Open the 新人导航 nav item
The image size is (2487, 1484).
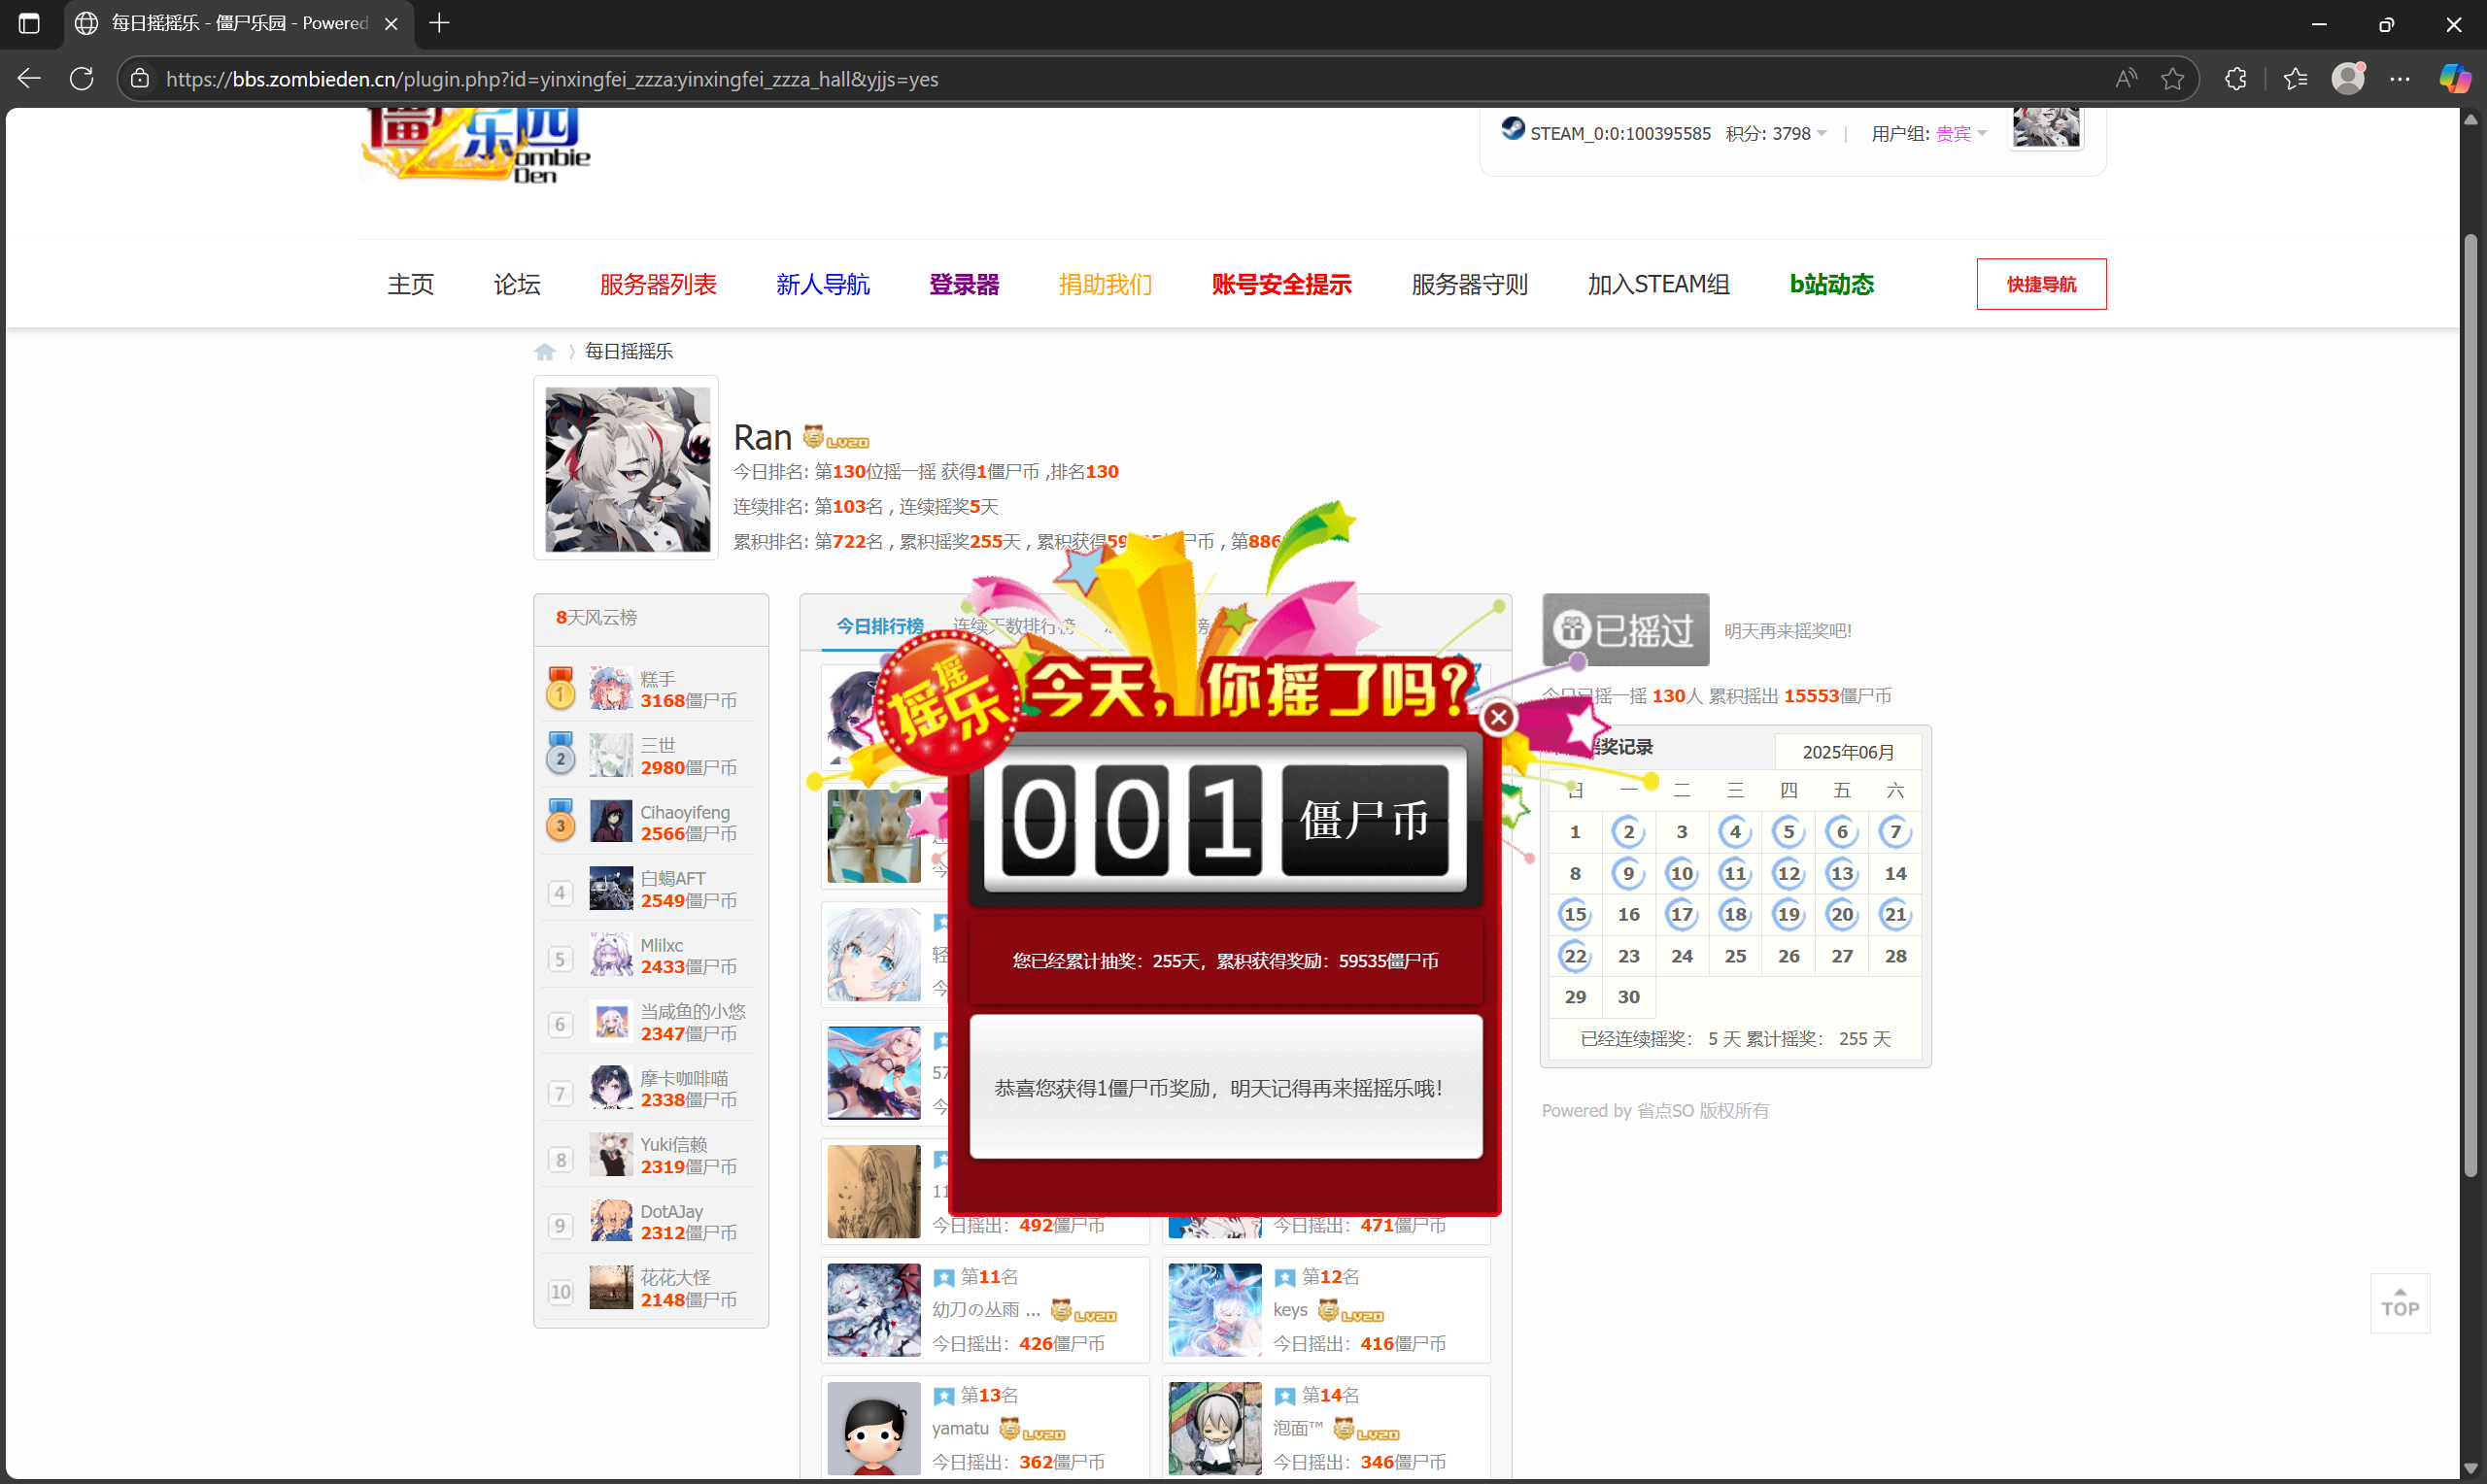click(823, 285)
